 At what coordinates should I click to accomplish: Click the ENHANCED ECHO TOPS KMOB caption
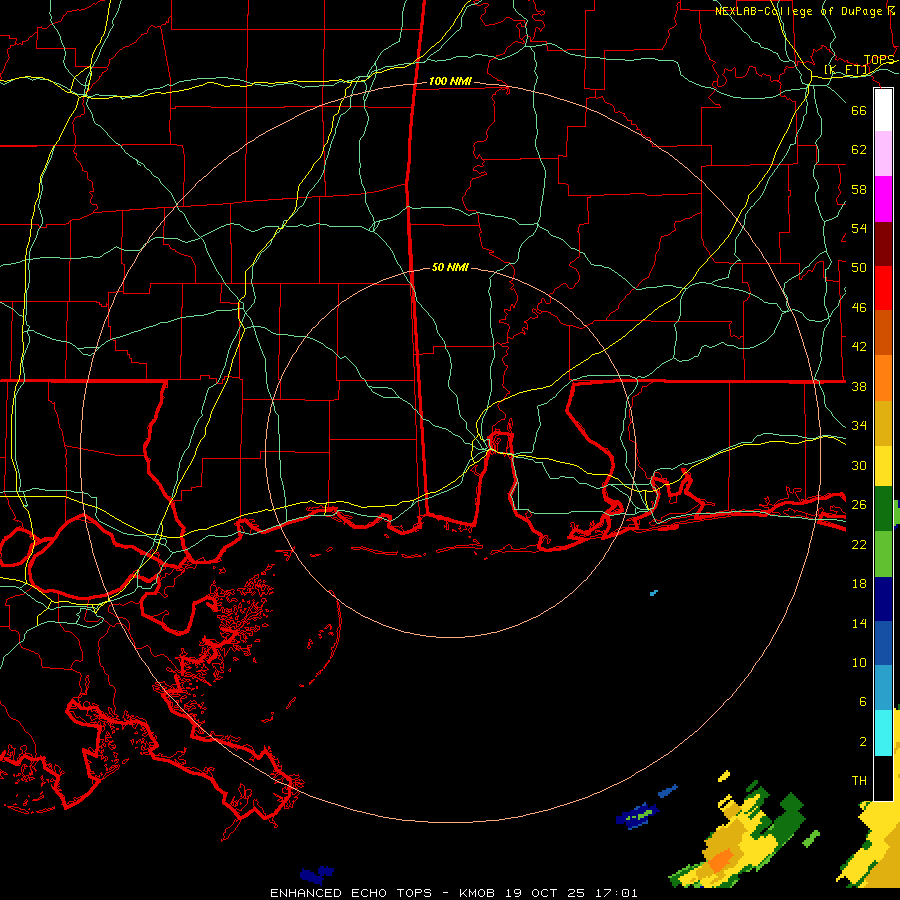tap(453, 893)
